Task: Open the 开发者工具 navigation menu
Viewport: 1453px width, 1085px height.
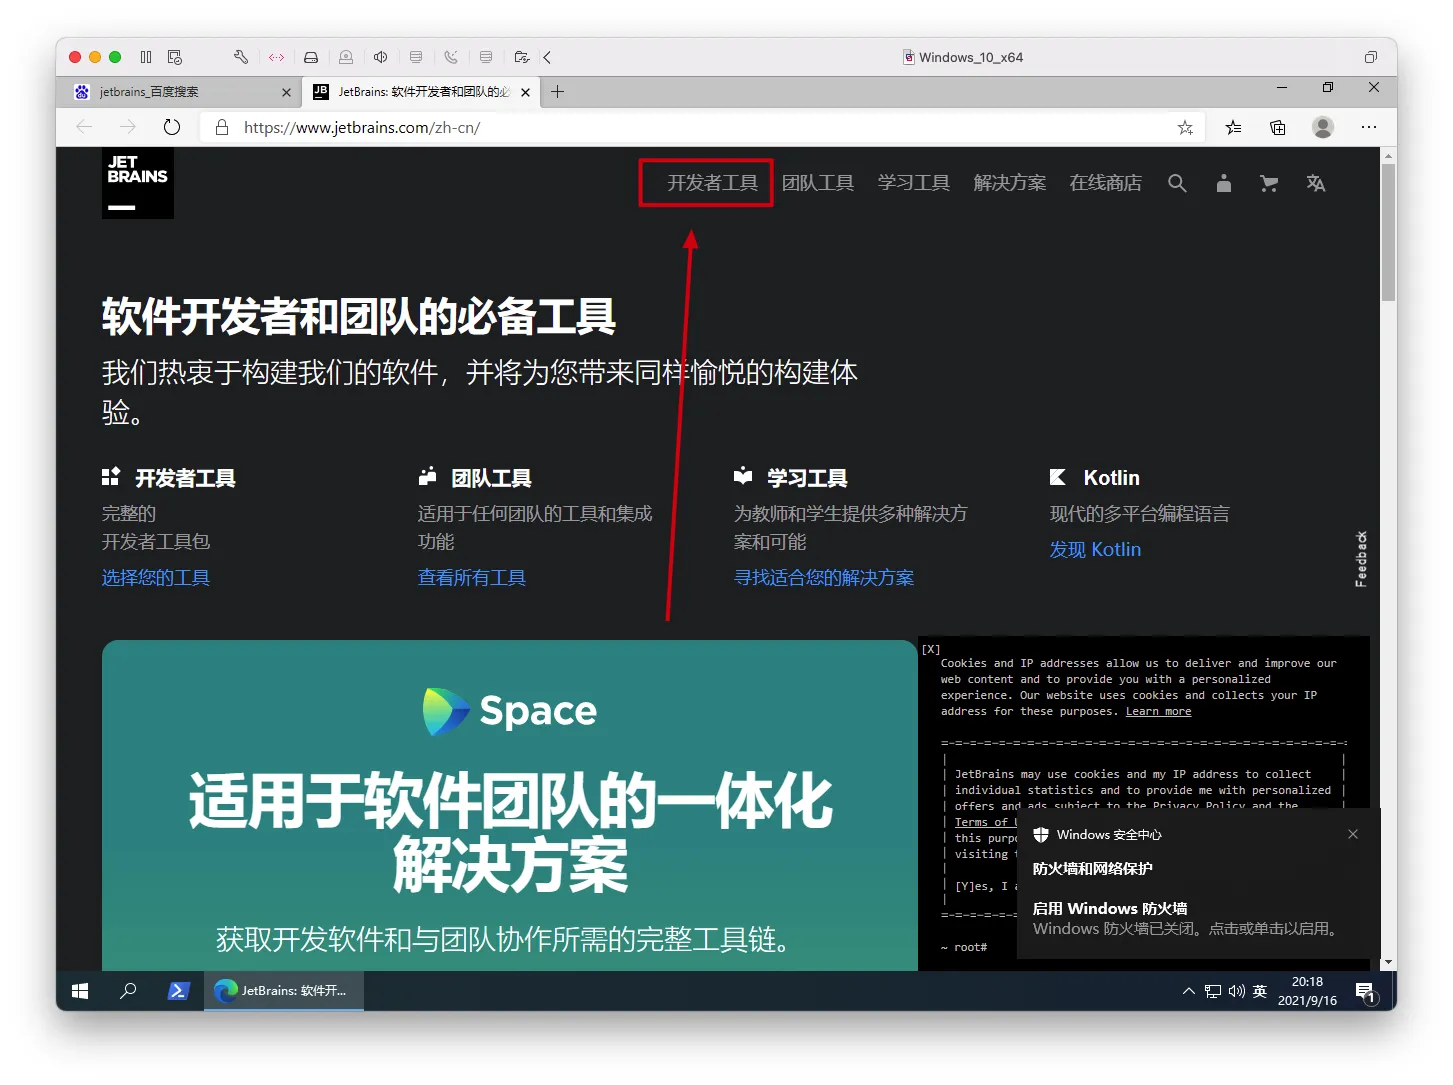Action: click(713, 183)
